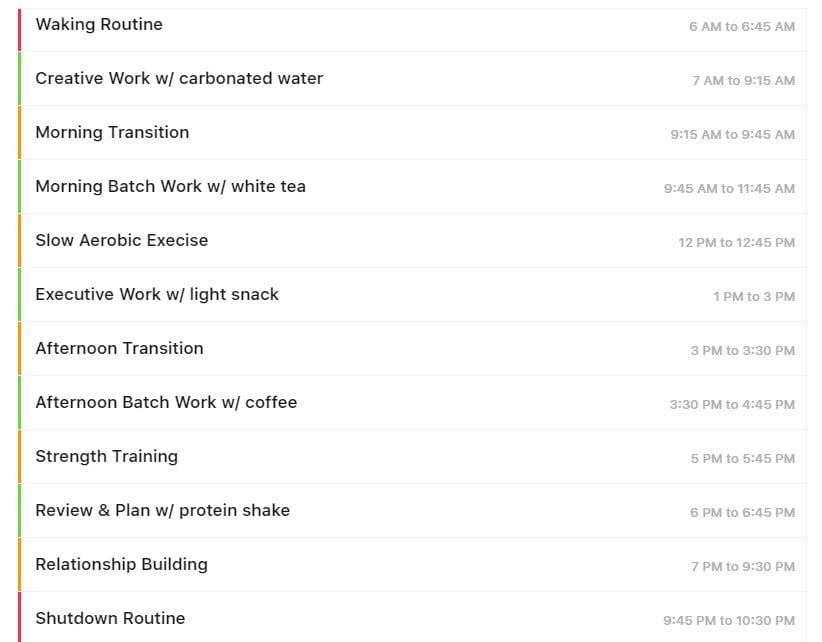The width and height of the screenshot is (822, 642).
Task: Click the 12 PM to 12:45 PM time
Action: 737,243
